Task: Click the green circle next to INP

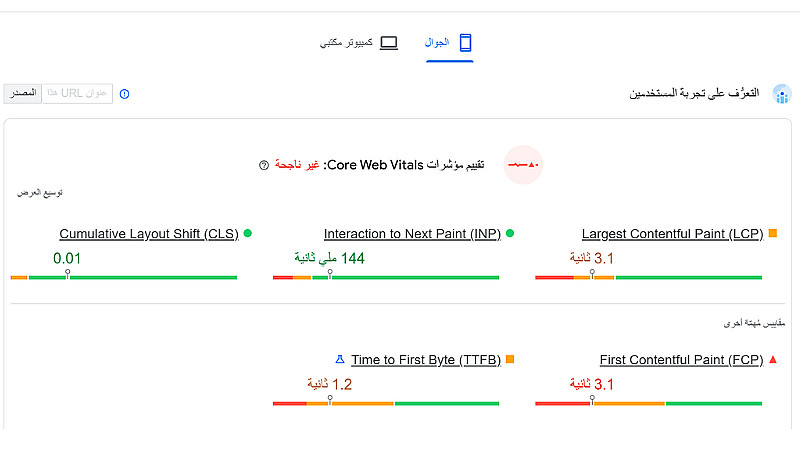Action: click(x=509, y=234)
